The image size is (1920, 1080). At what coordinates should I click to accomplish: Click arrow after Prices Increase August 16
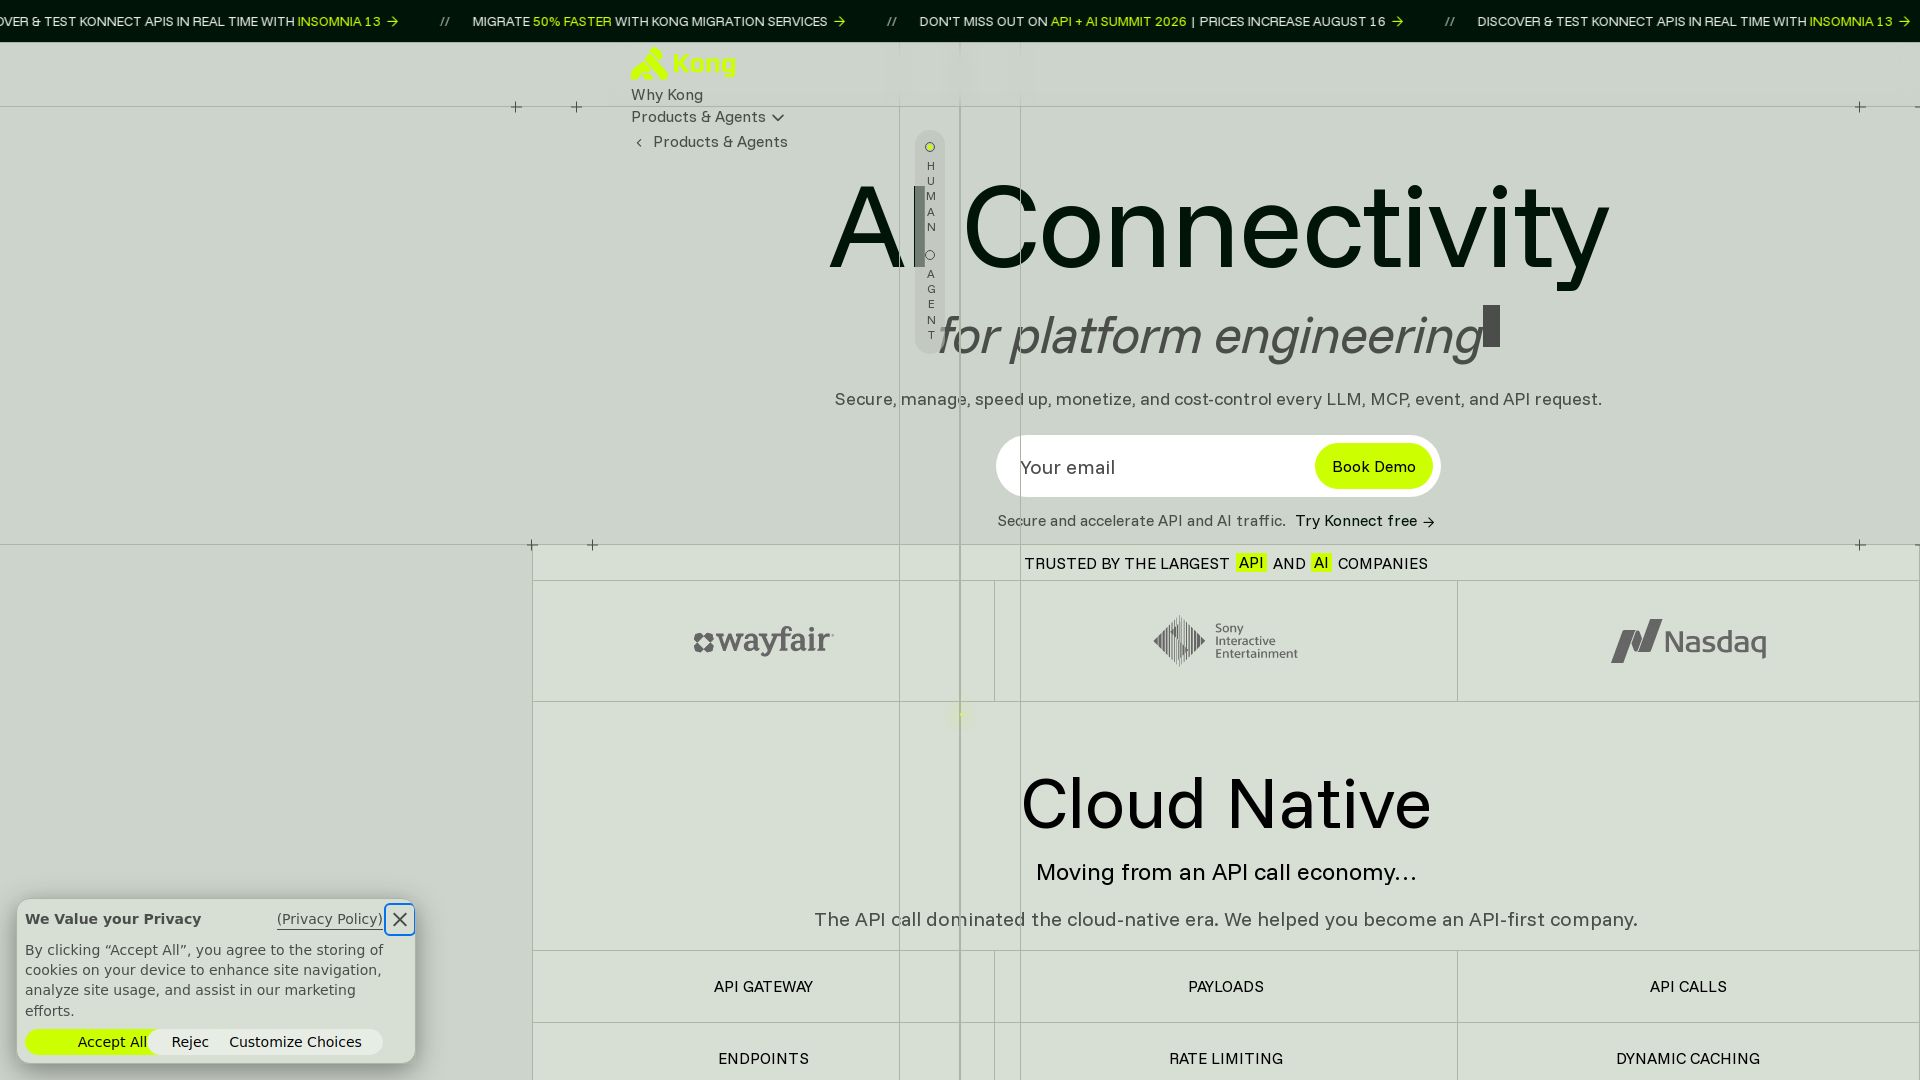(x=1397, y=21)
